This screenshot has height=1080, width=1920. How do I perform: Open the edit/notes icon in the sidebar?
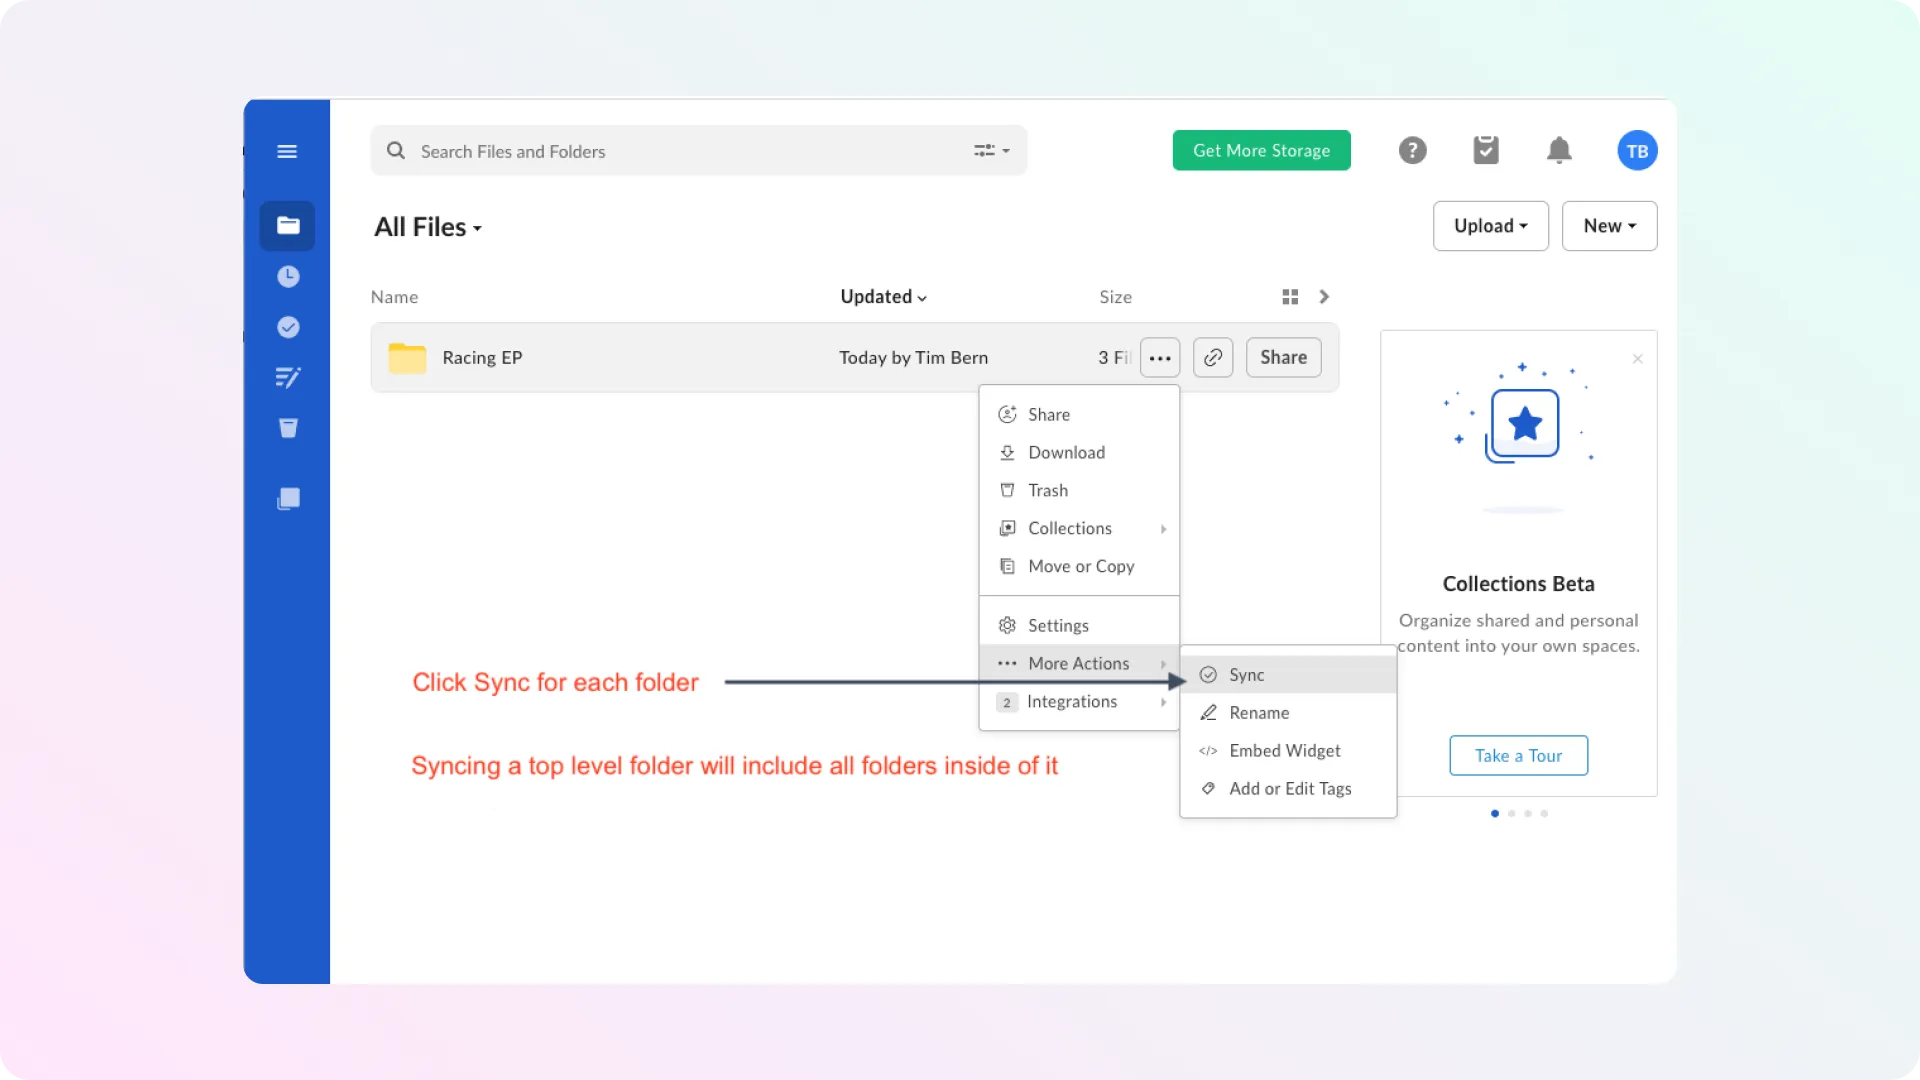[x=288, y=377]
